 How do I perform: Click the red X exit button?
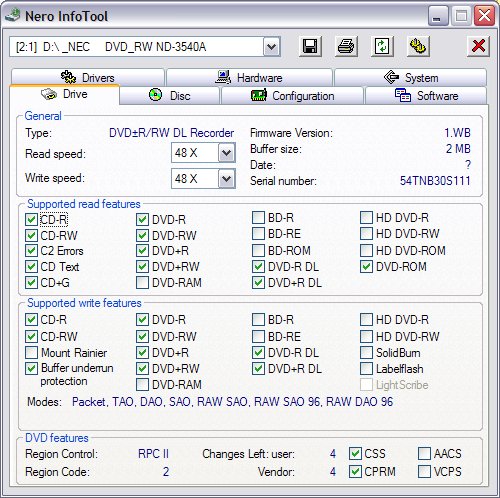(478, 46)
